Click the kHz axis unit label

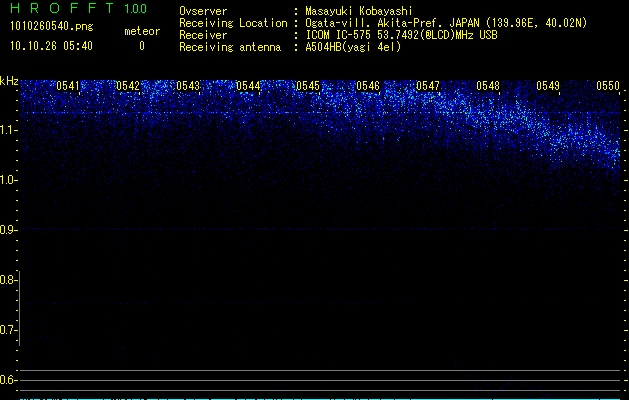click(9, 81)
